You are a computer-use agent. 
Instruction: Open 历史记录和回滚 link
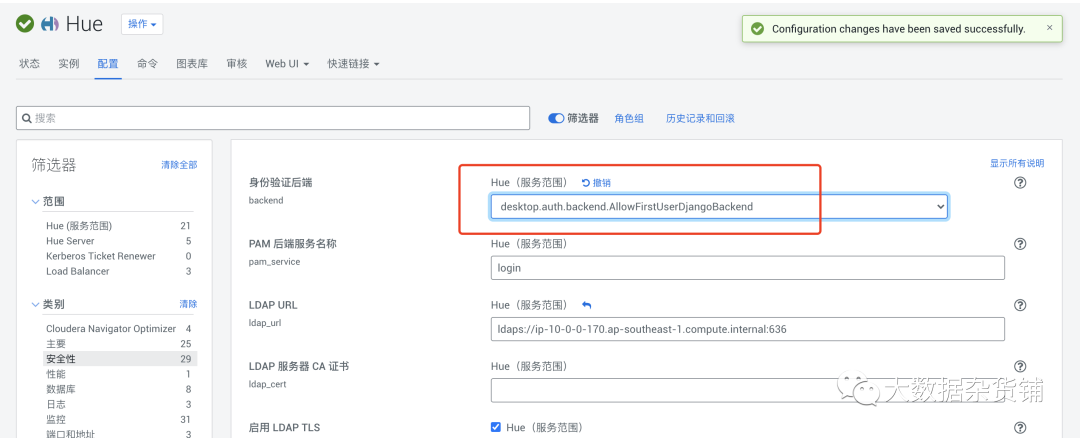pos(700,118)
